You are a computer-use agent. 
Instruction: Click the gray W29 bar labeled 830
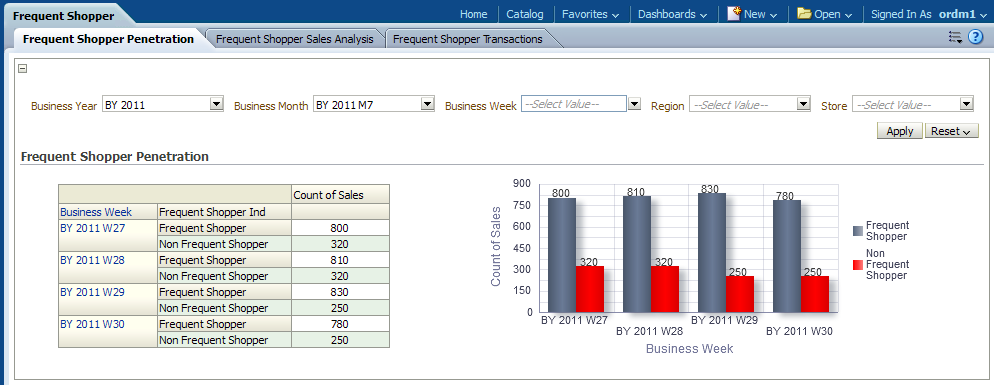[712, 252]
